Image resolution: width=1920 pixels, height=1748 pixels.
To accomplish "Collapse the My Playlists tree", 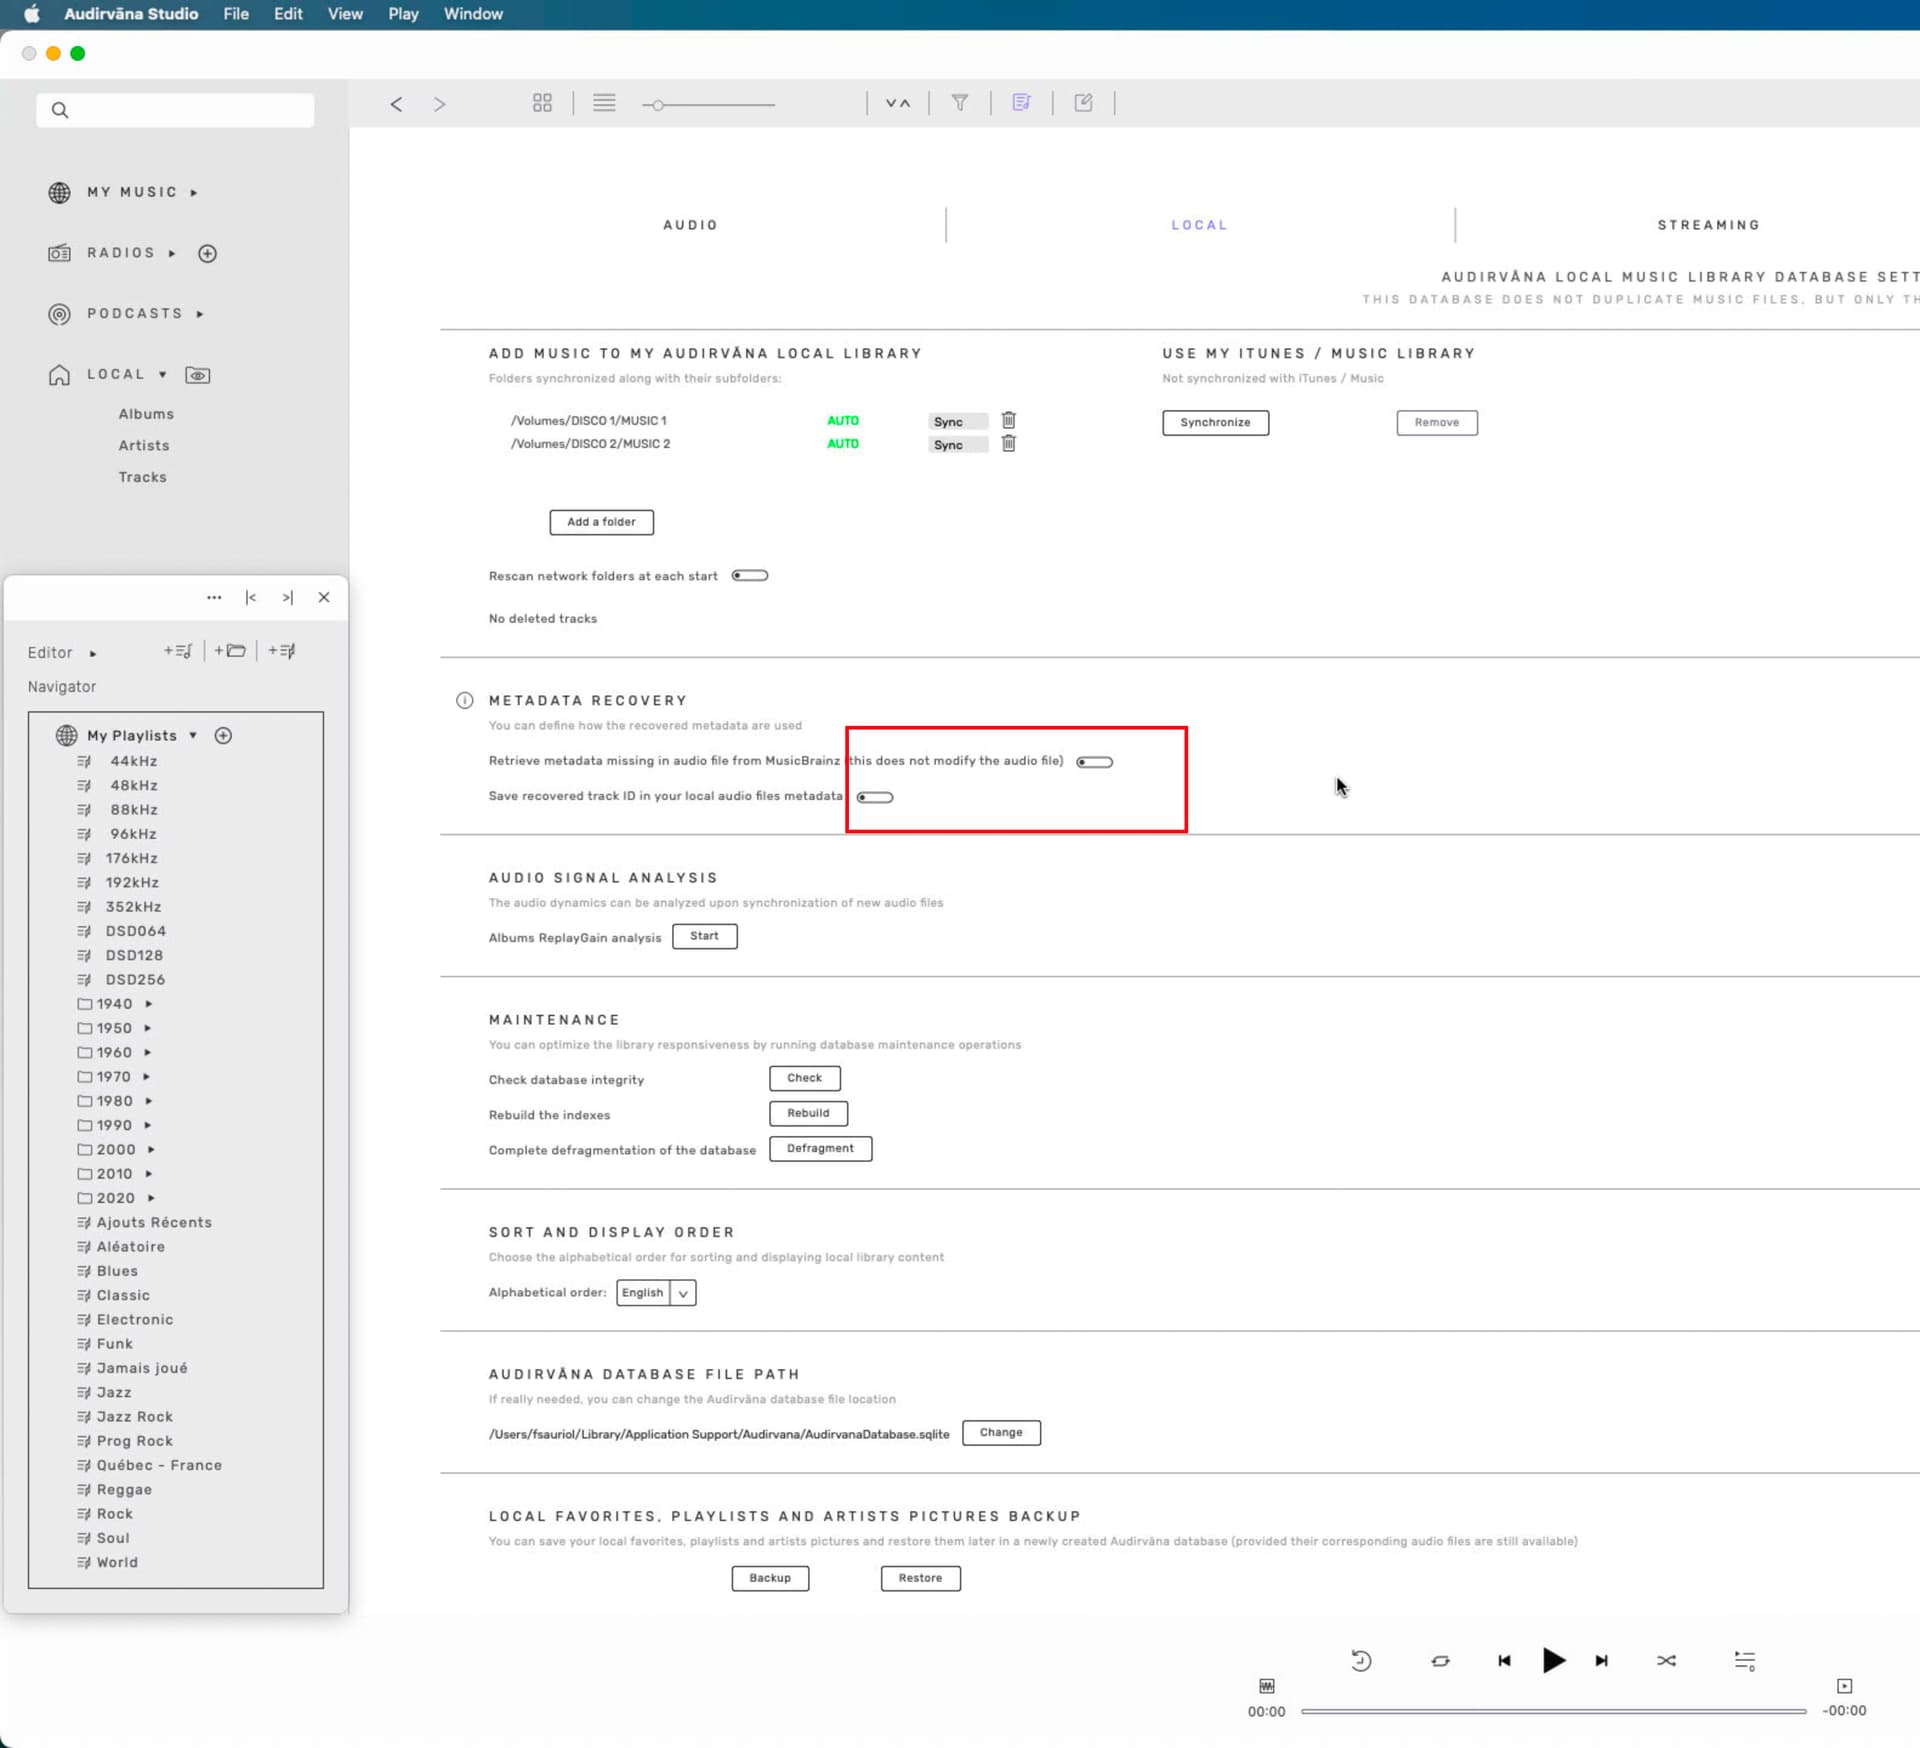I will pos(193,736).
